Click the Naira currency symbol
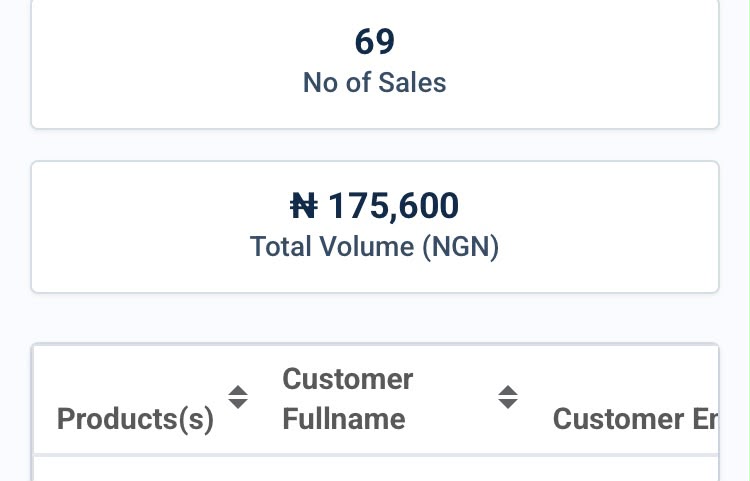750x481 pixels. click(304, 206)
